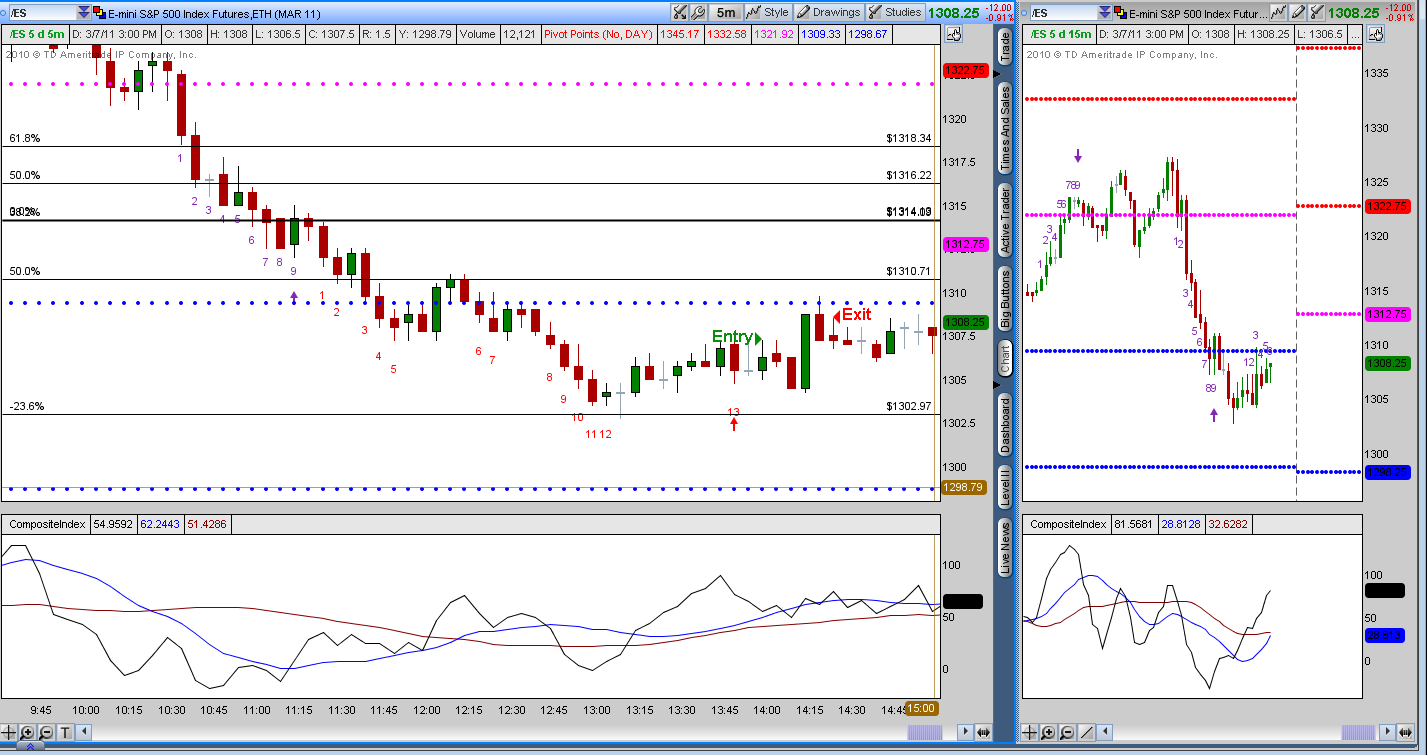Open the left chart's crossed-tools toolbar icon
The width and height of the screenshot is (1427, 755).
[680, 13]
